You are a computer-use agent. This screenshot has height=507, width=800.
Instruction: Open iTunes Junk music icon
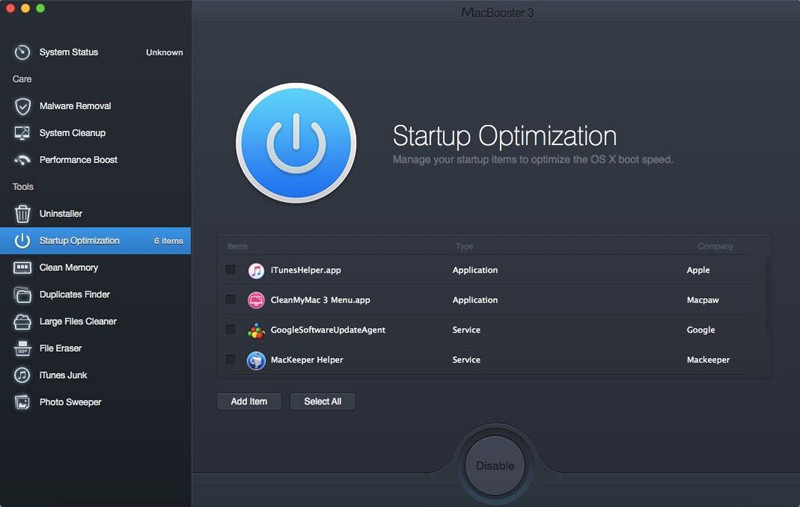click(22, 376)
